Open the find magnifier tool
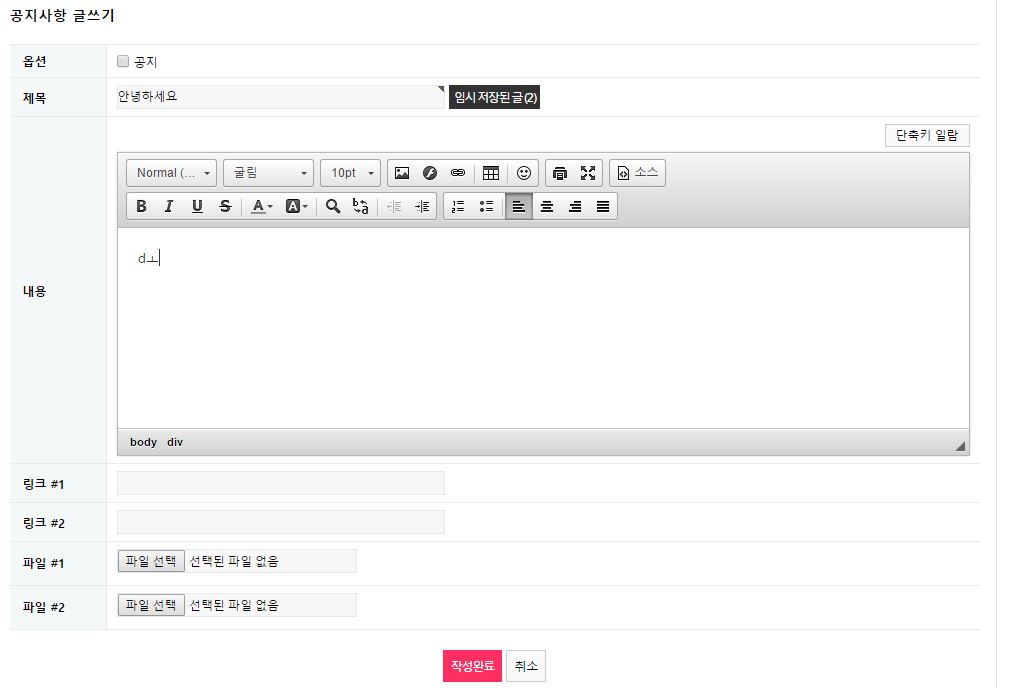This screenshot has height=688, width=1024. tap(332, 206)
